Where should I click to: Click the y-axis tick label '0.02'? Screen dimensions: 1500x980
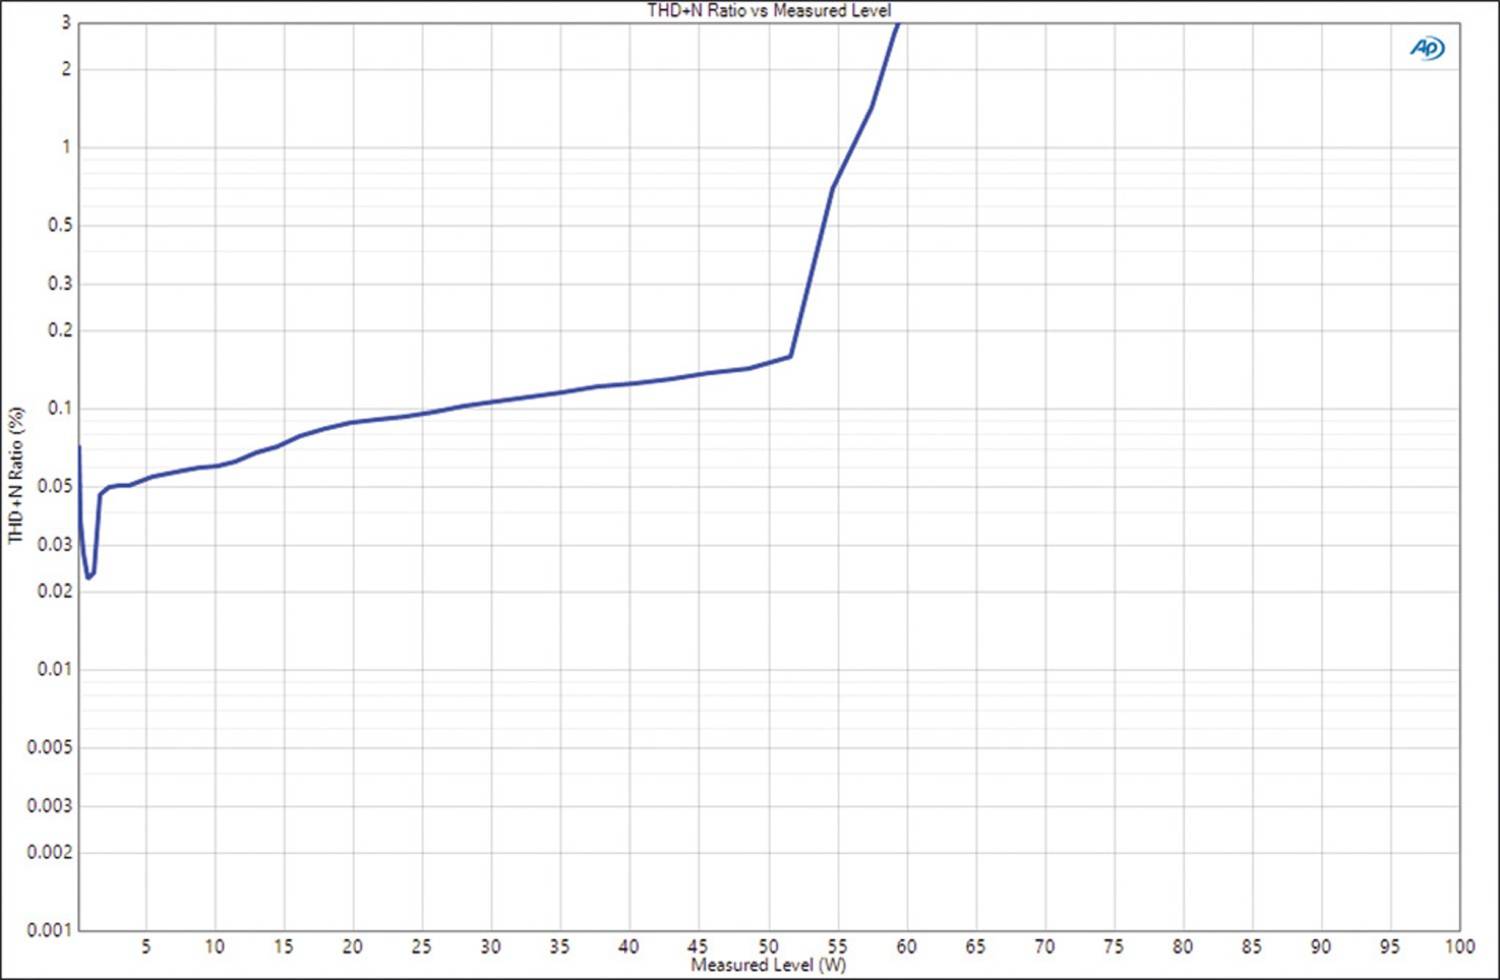coord(54,591)
